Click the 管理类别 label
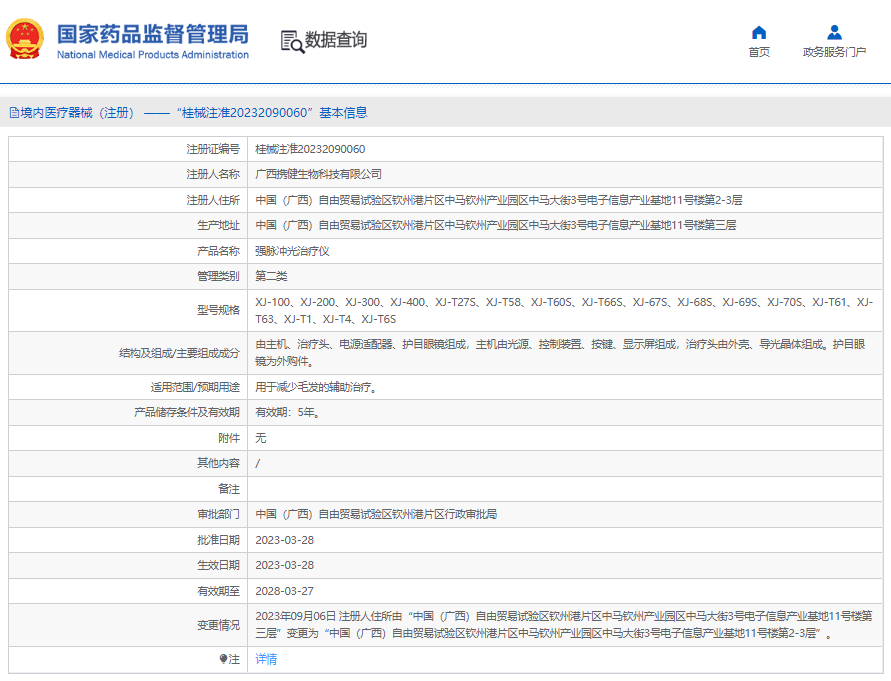The width and height of the screenshot is (891, 681). click(x=218, y=276)
